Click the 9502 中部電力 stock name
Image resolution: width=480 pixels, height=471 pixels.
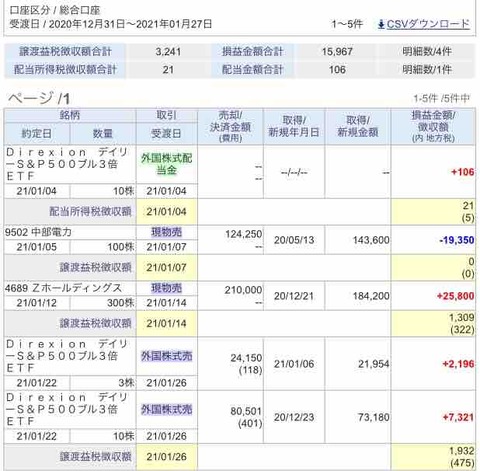coord(38,232)
